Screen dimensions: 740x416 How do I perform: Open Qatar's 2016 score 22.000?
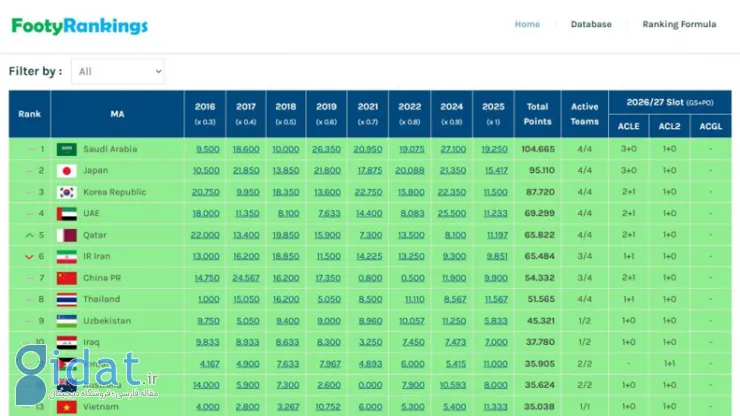205,235
